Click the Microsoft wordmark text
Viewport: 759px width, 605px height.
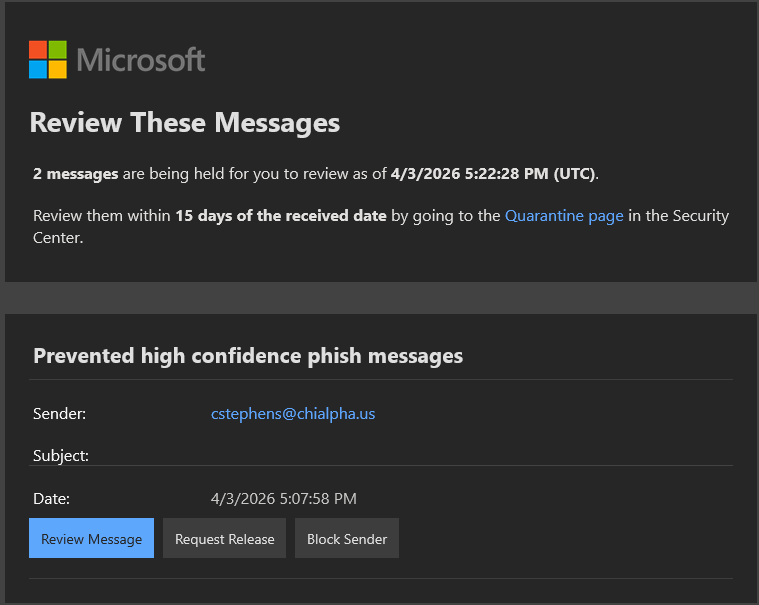[x=141, y=60]
